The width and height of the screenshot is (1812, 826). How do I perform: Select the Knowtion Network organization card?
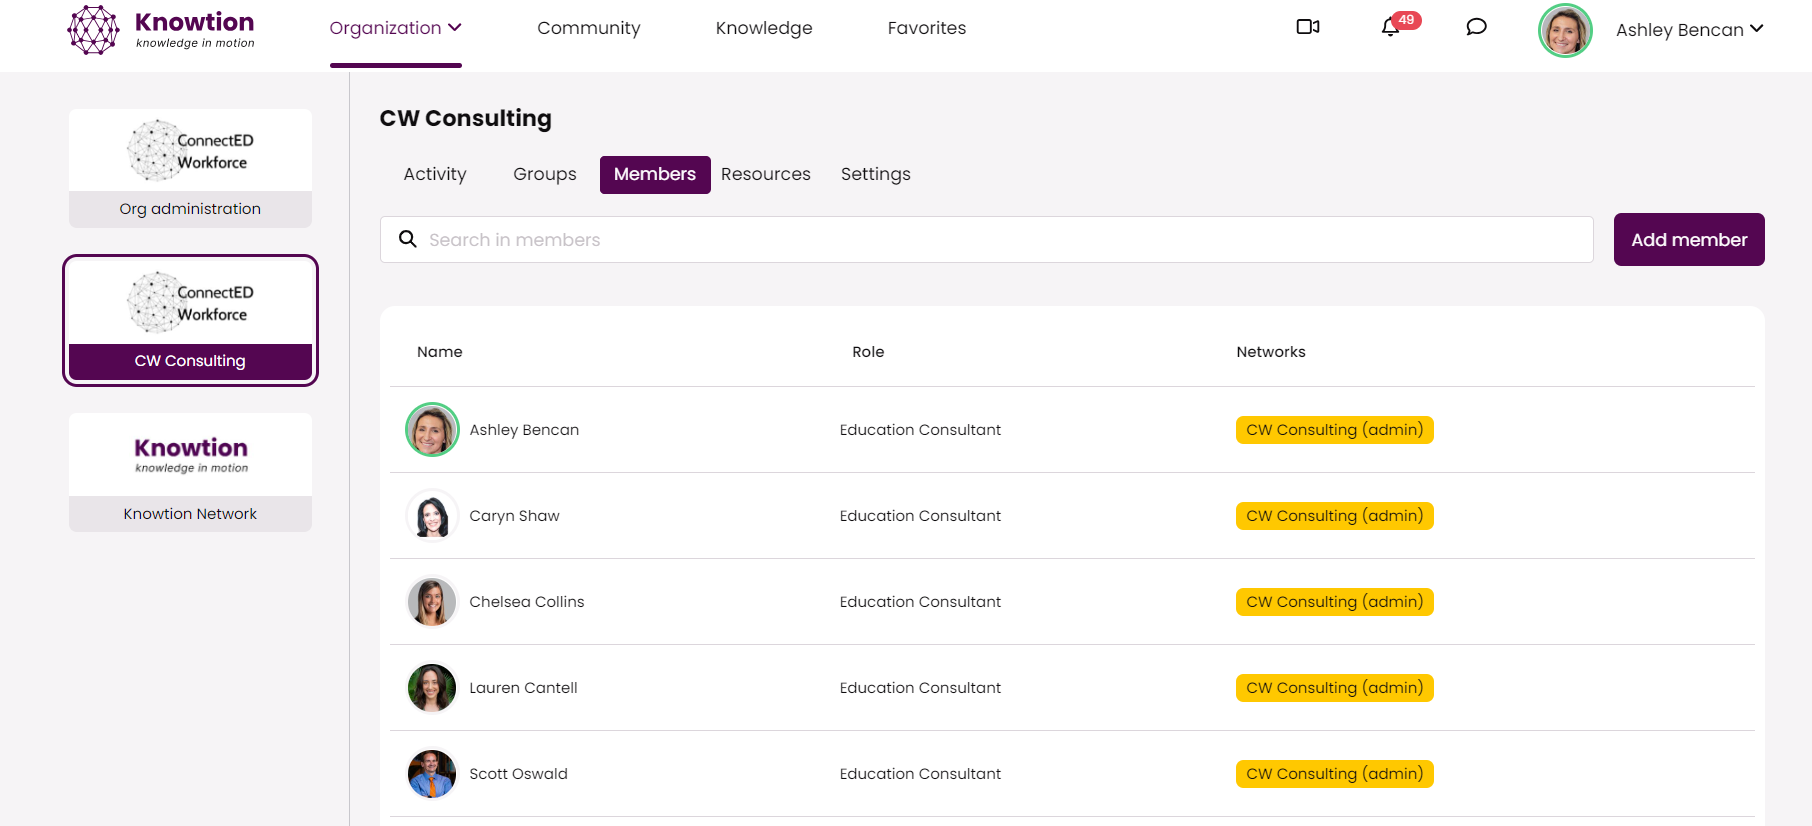(190, 472)
